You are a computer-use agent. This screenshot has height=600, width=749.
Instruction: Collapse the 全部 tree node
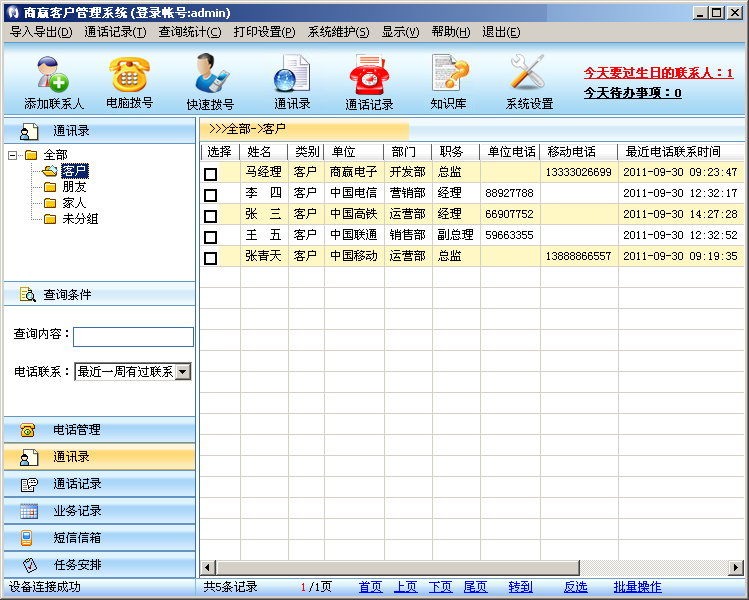pos(13,155)
